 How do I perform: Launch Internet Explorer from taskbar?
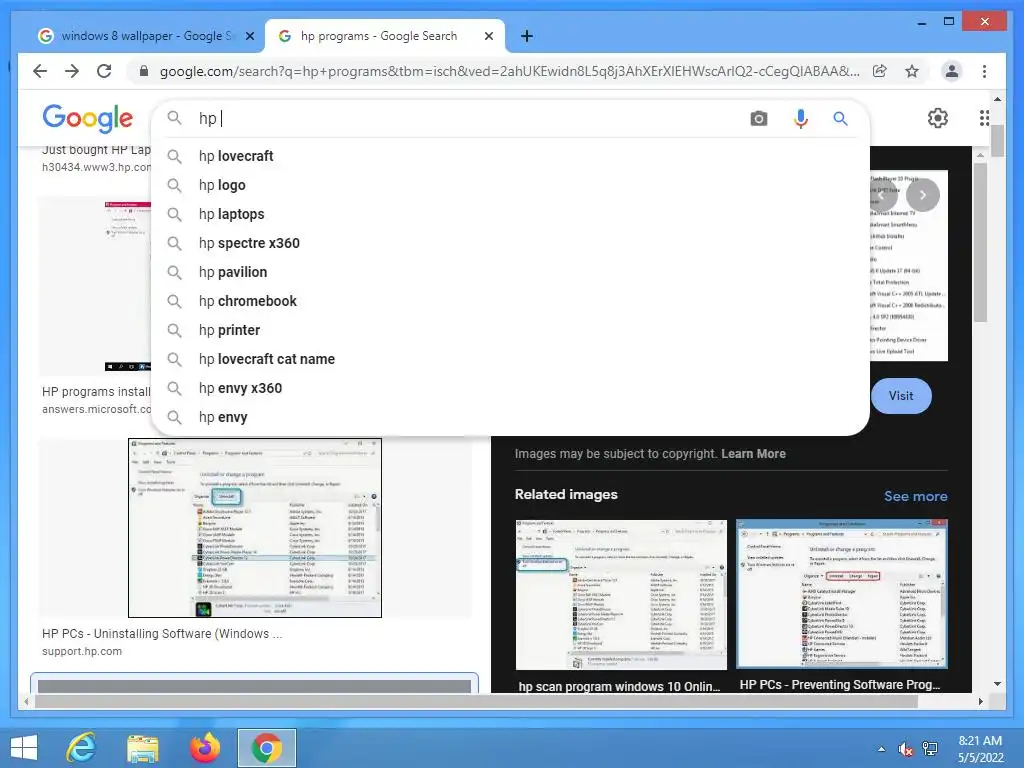(x=81, y=748)
